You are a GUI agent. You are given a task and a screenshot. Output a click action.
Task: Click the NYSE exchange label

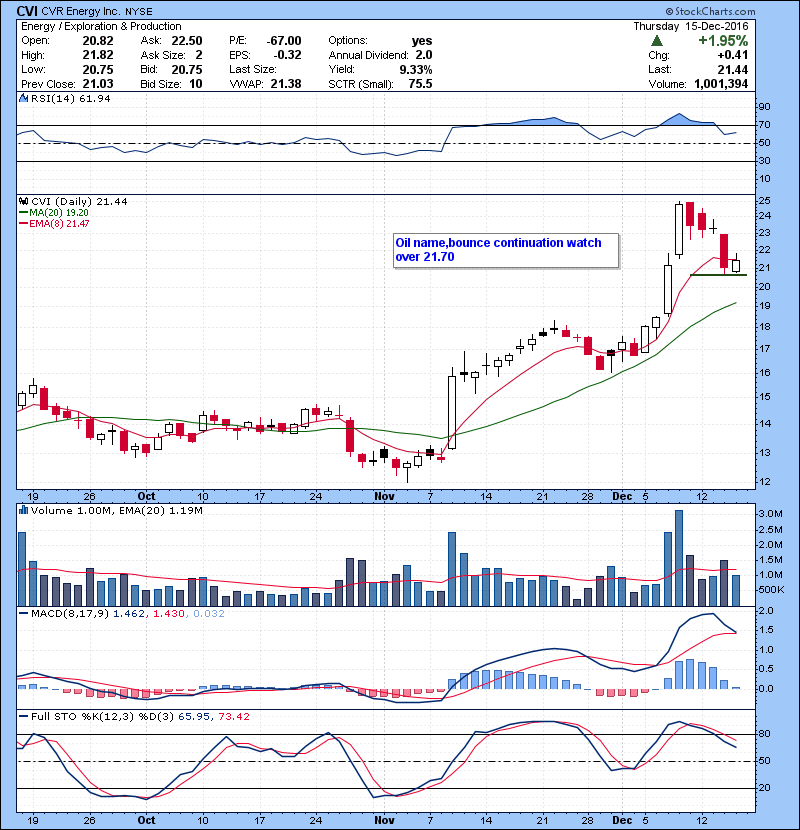click(139, 12)
